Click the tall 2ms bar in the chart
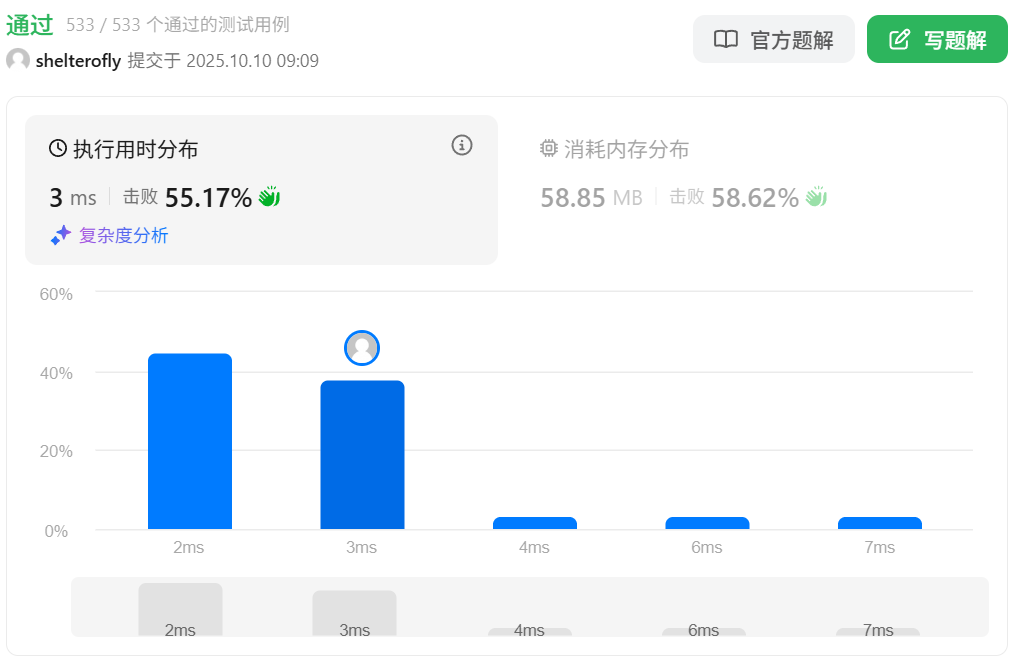The height and width of the screenshot is (663, 1017). [x=190, y=441]
